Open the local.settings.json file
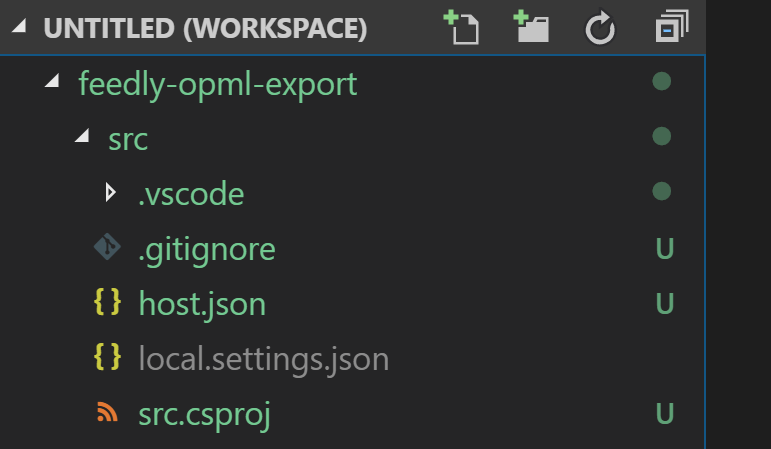This screenshot has width=771, height=449. pyautogui.click(x=263, y=358)
